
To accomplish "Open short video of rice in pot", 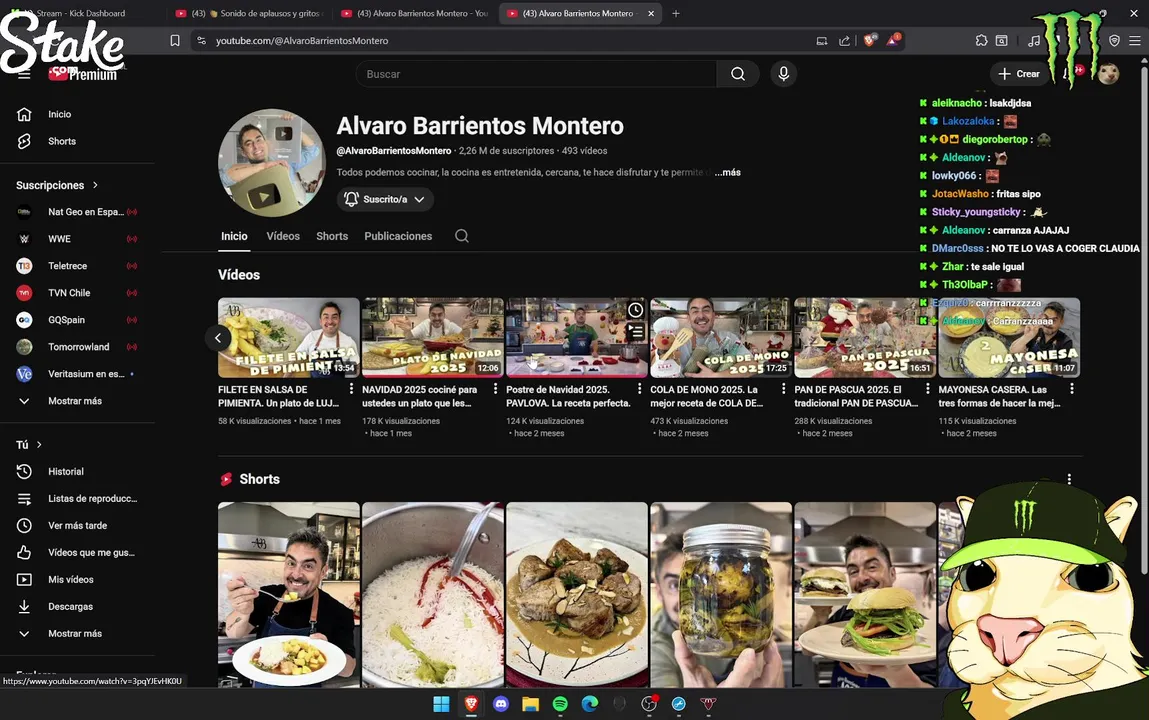I will pyautogui.click(x=432, y=595).
